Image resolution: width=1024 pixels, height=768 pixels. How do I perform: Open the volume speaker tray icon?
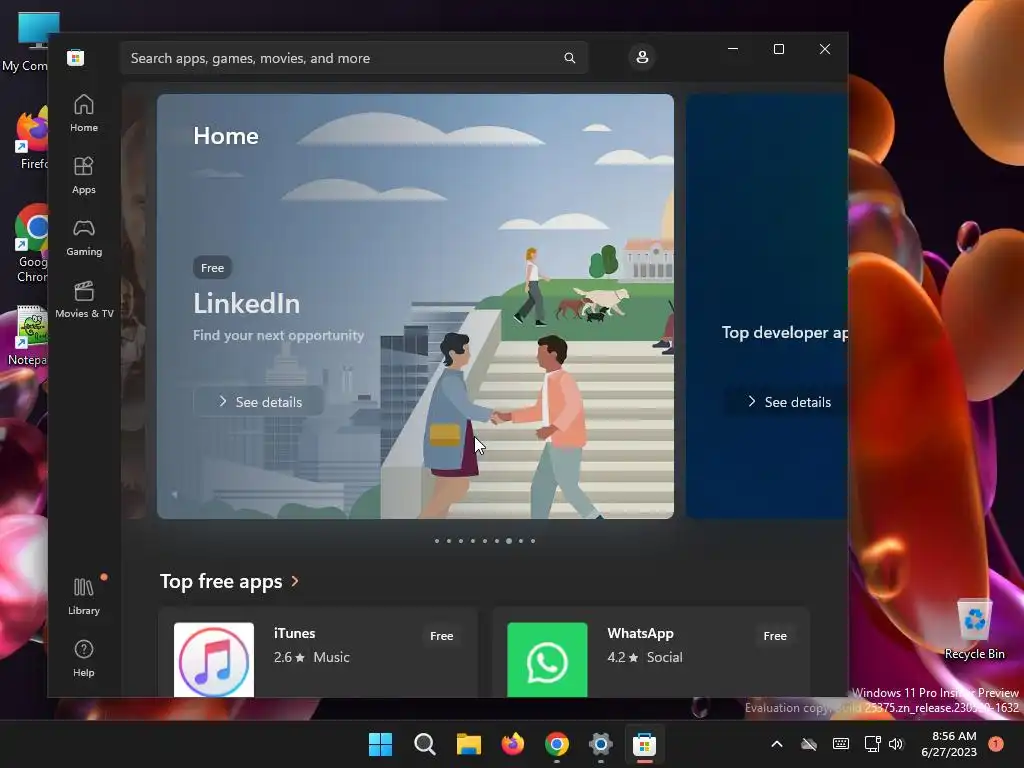pos(895,744)
